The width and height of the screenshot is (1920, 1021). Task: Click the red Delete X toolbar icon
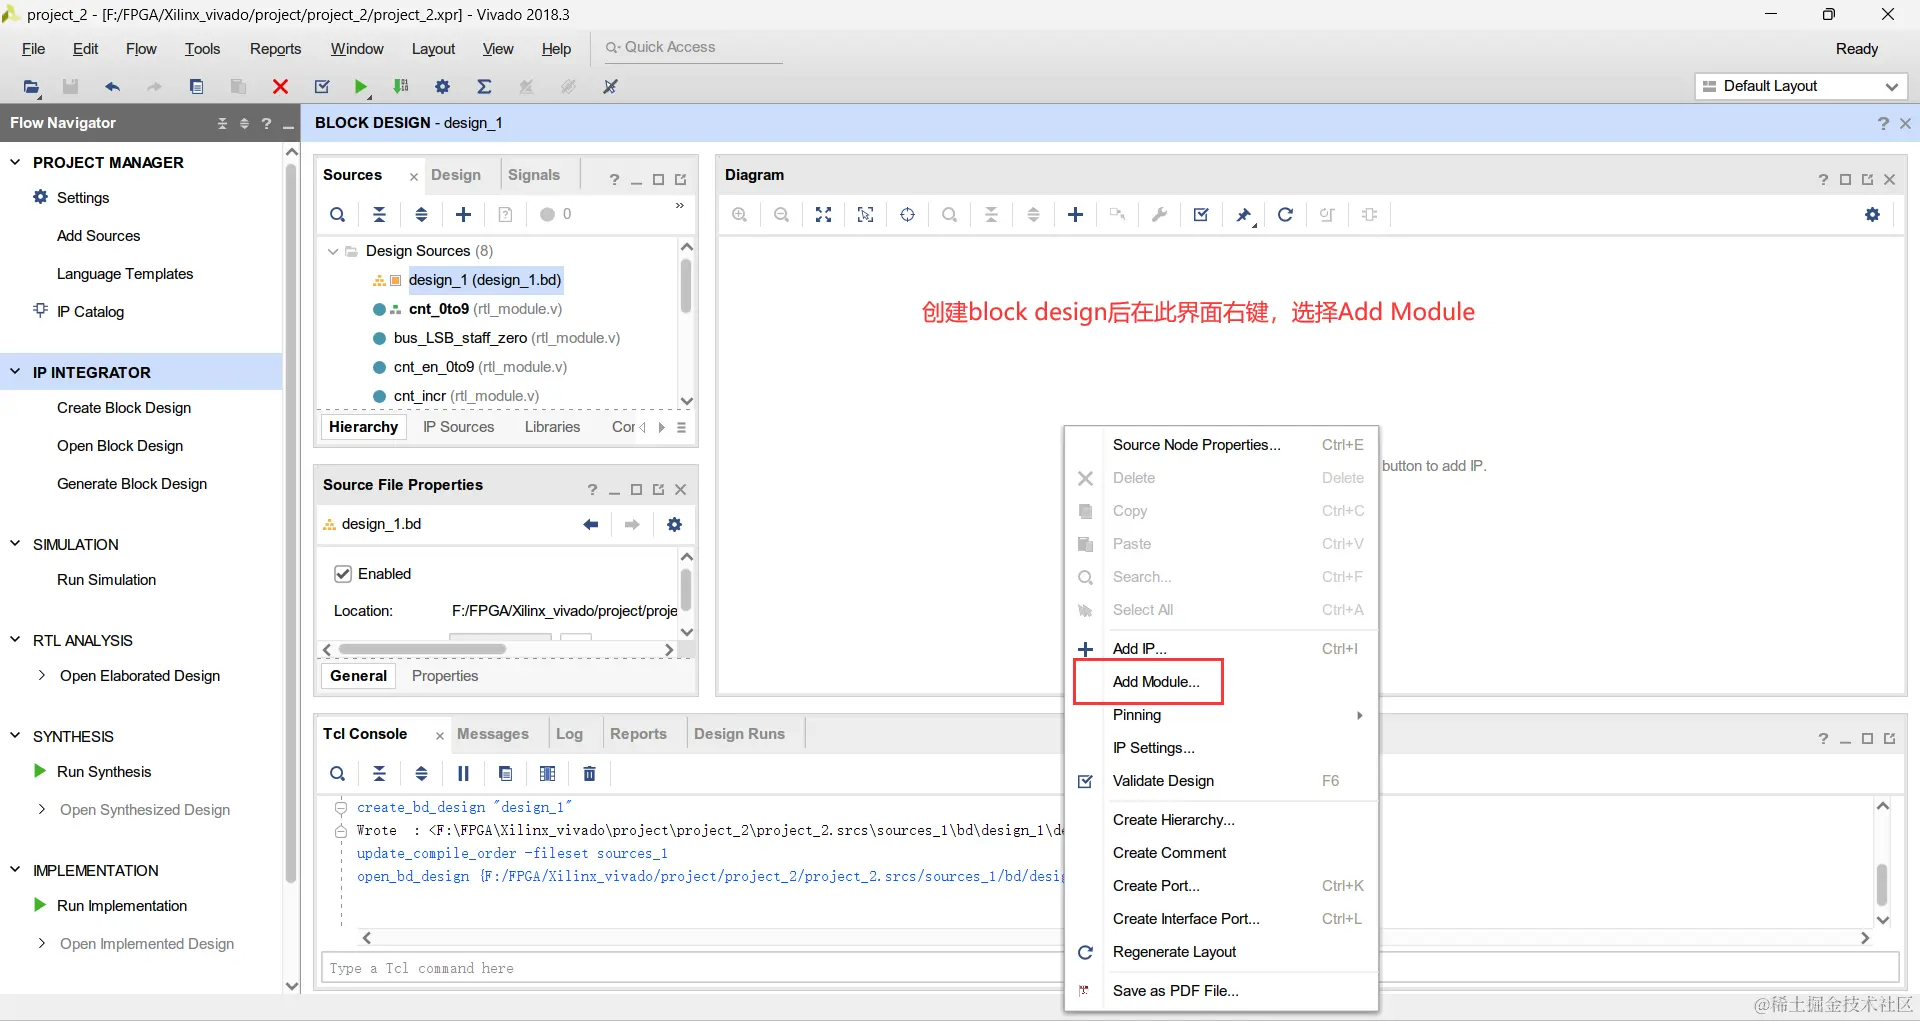(280, 87)
